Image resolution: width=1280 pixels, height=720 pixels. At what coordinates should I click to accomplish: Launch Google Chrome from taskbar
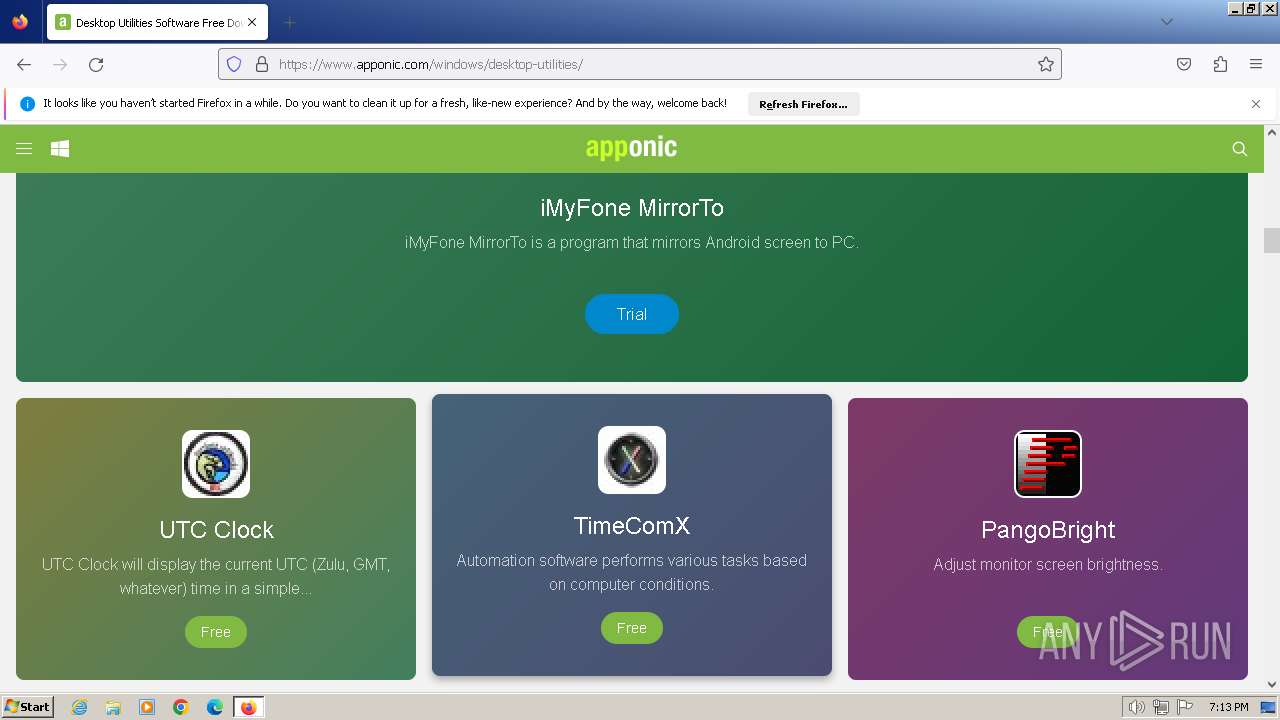coord(181,707)
